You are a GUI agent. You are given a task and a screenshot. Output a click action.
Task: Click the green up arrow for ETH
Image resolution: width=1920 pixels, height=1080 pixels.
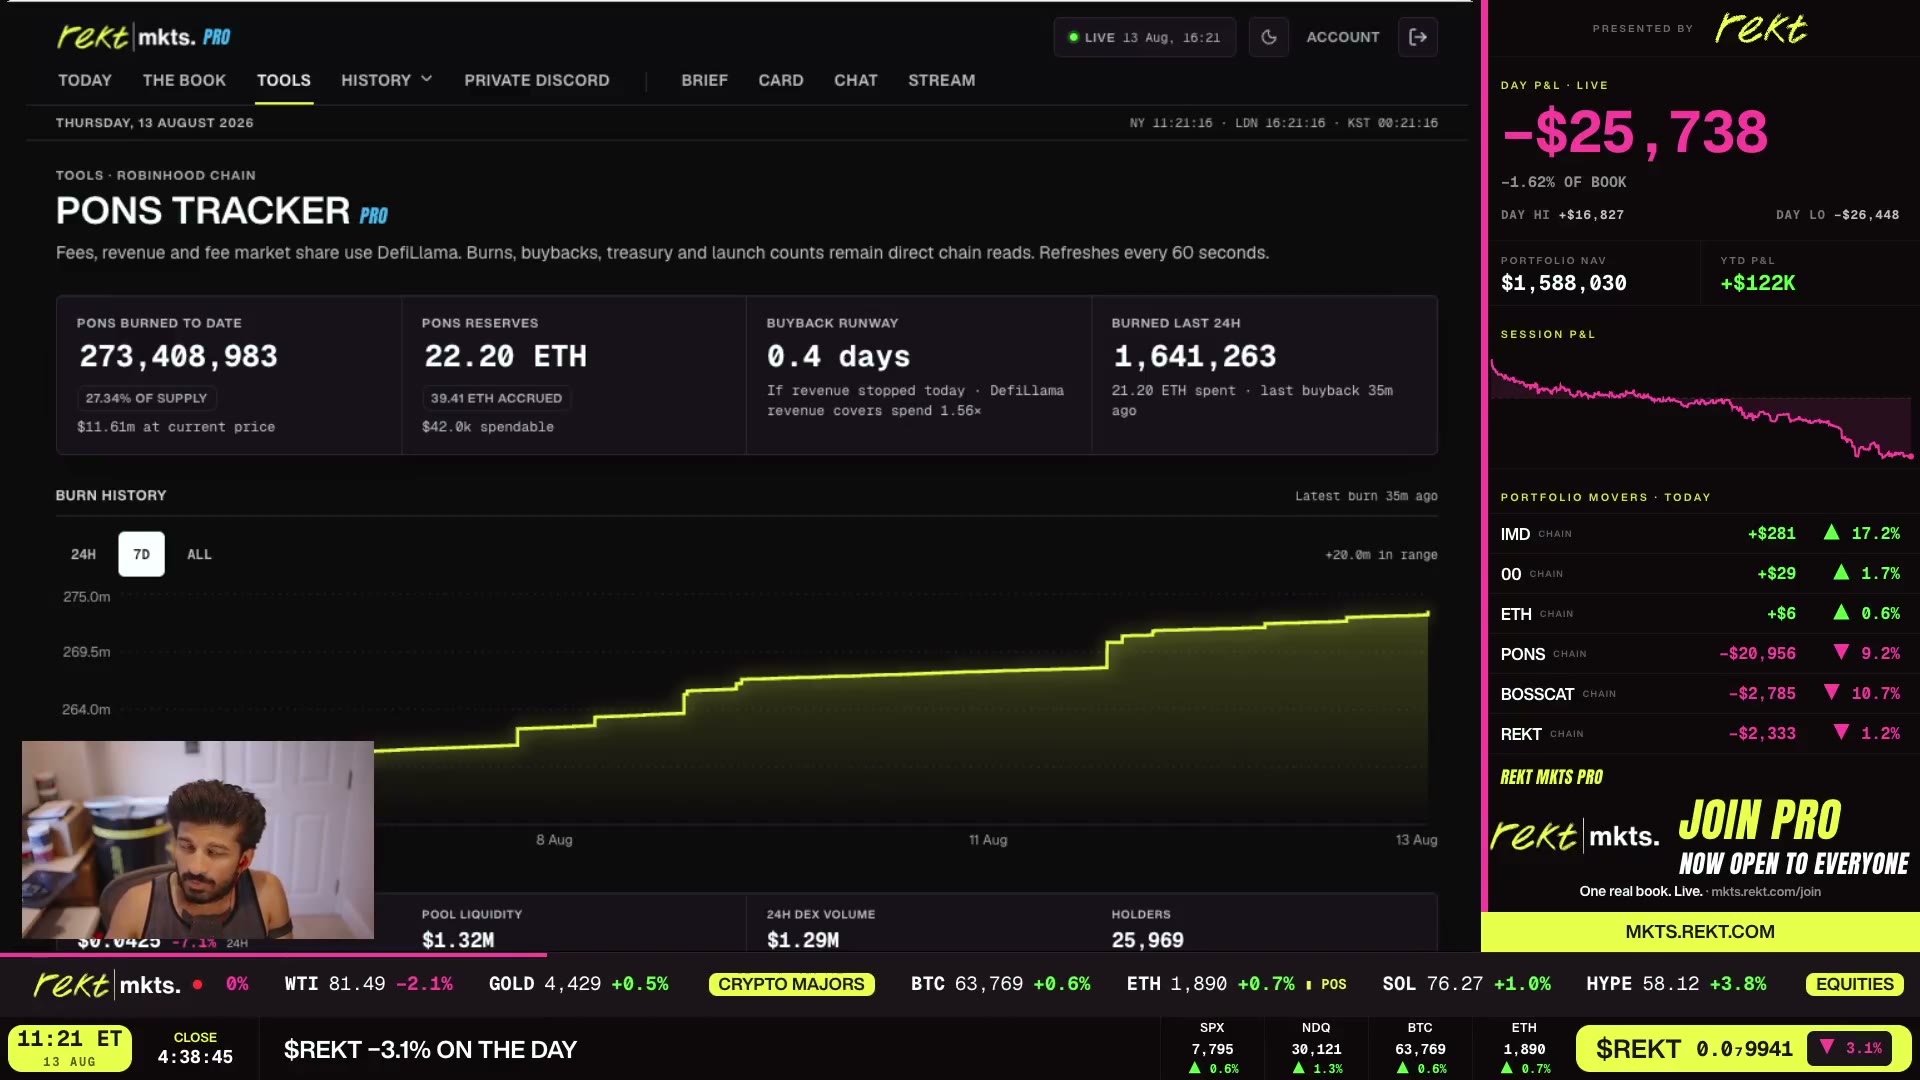(x=1841, y=613)
